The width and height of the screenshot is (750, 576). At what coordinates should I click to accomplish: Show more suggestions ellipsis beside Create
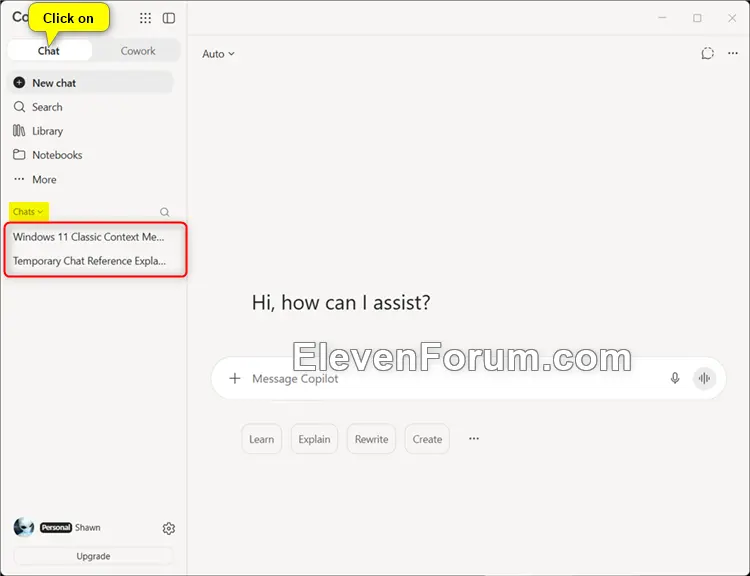(x=474, y=439)
